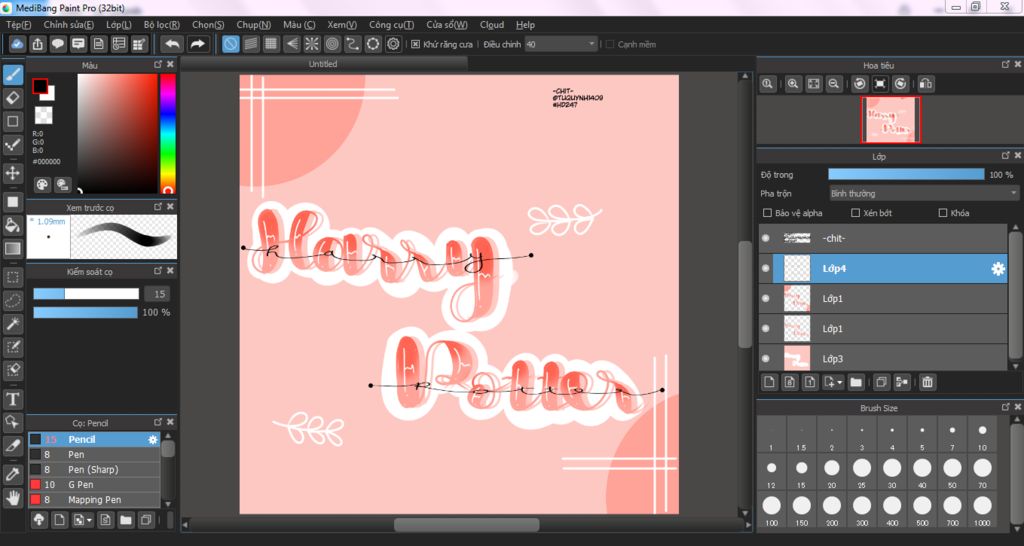Open Pencil brush settings gear
1024x546 pixels.
[x=153, y=440]
